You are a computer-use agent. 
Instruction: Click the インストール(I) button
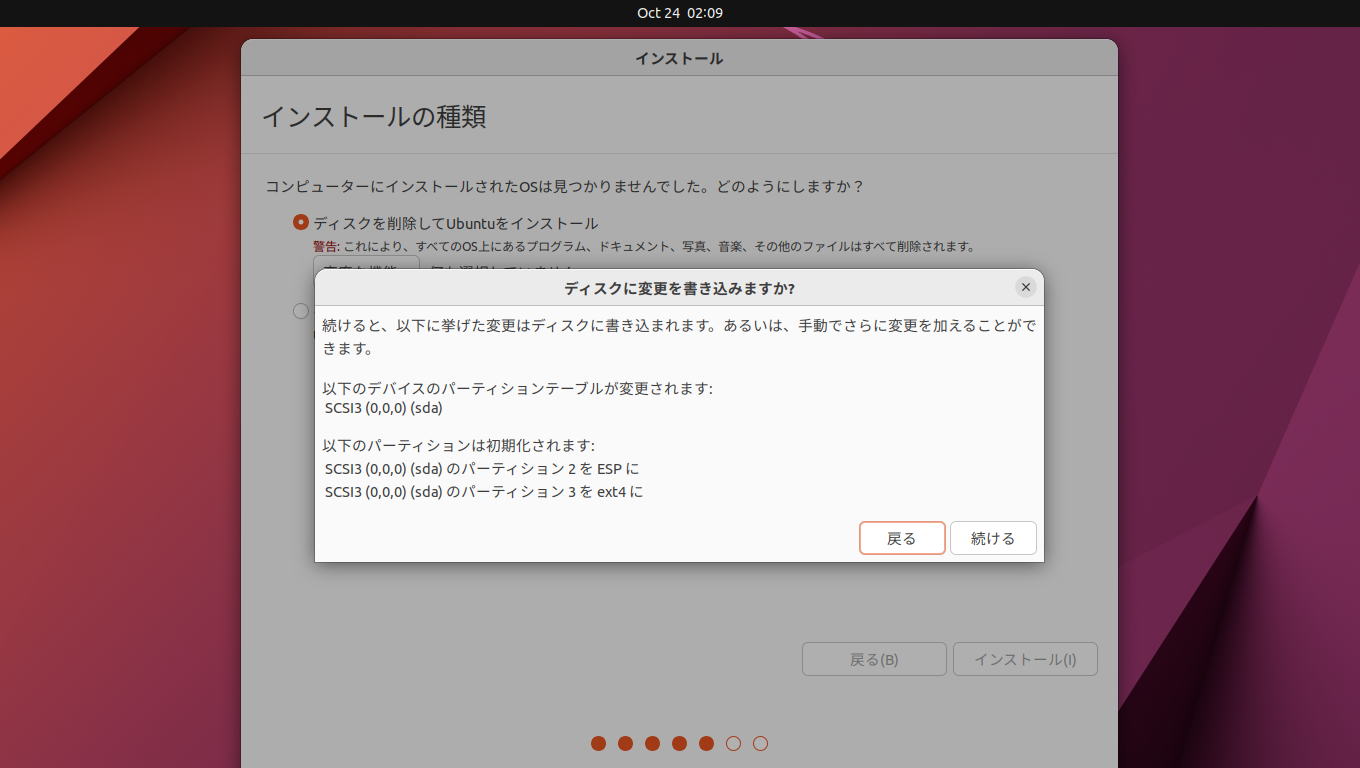click(1025, 659)
